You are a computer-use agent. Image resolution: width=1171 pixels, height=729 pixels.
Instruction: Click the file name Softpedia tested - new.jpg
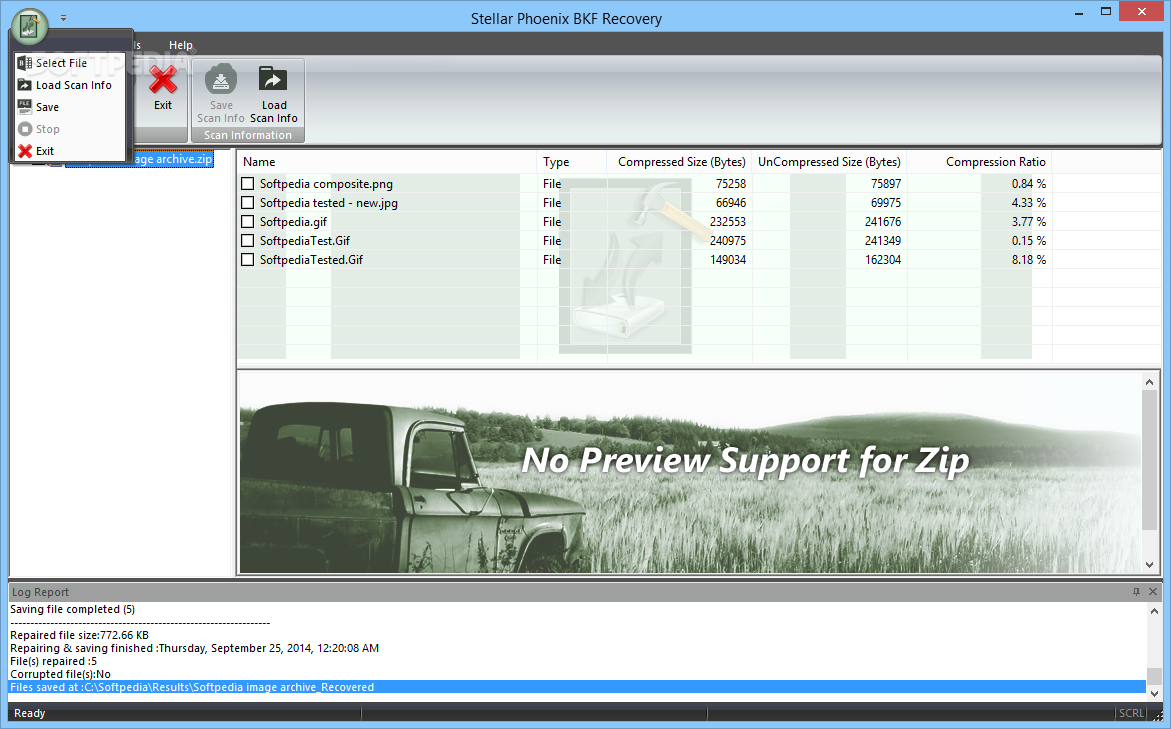point(329,202)
